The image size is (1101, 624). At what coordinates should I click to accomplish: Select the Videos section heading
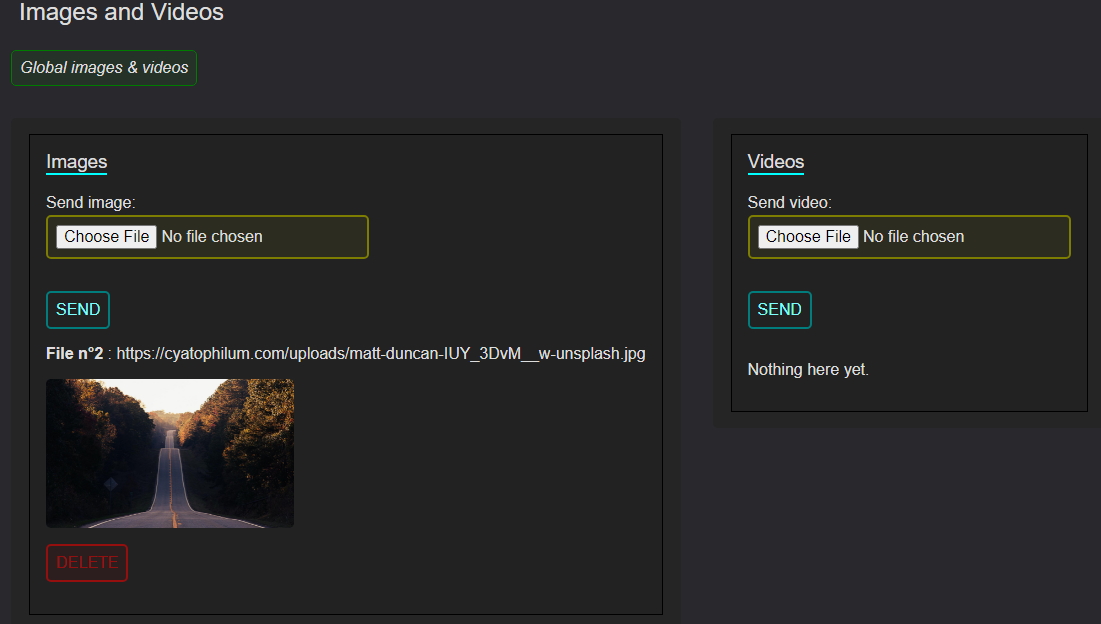775,162
